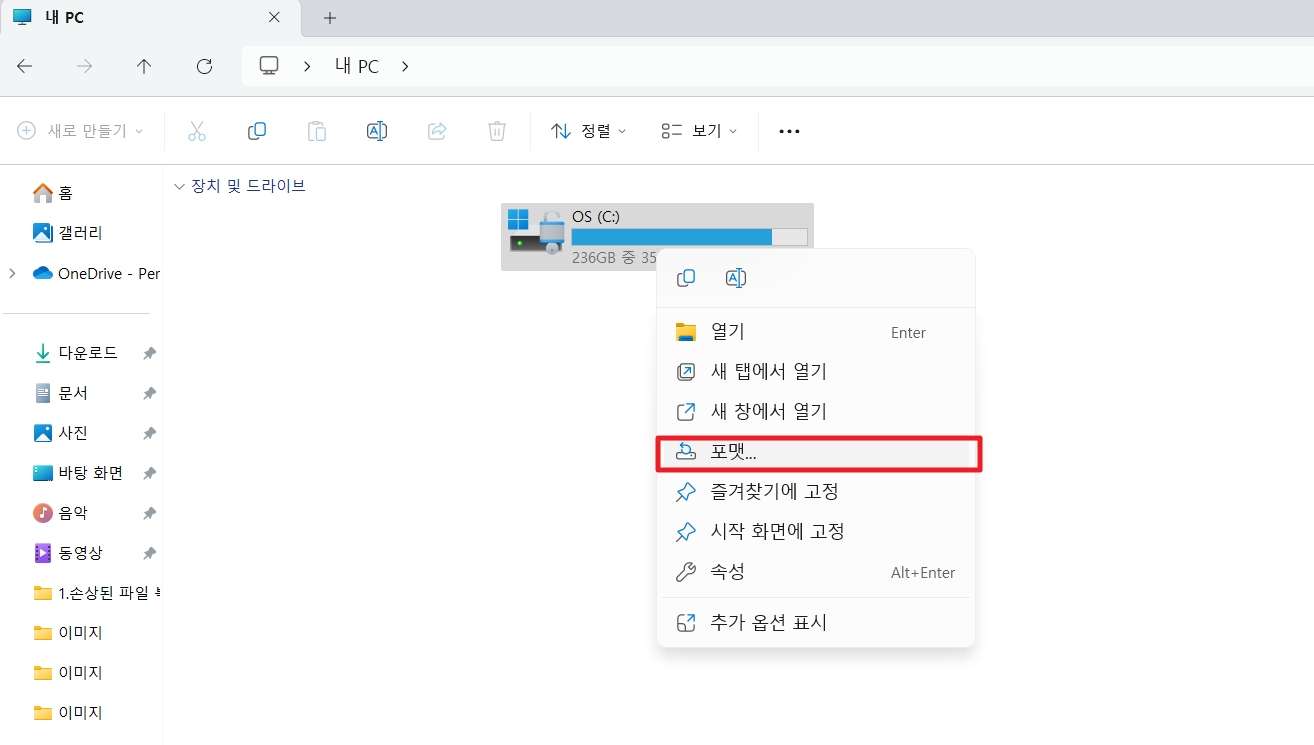The height and width of the screenshot is (745, 1314).
Task: Click 내 PC breadcrumb in address bar
Action: point(357,67)
